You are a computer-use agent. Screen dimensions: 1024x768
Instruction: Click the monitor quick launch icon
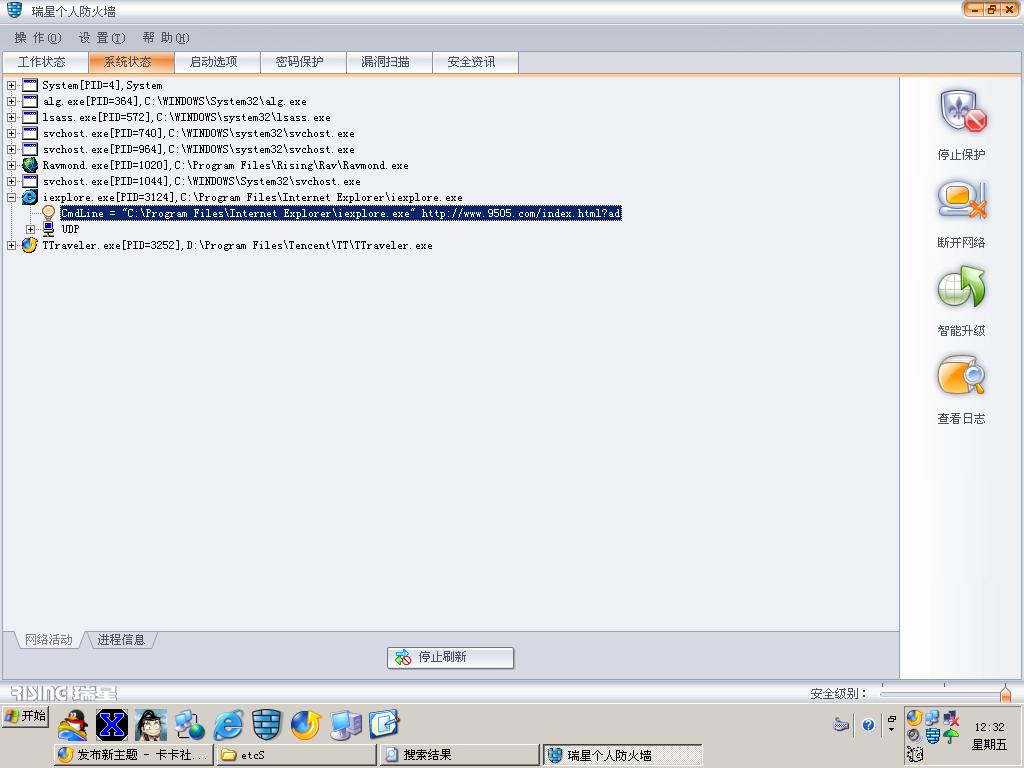(x=345, y=725)
